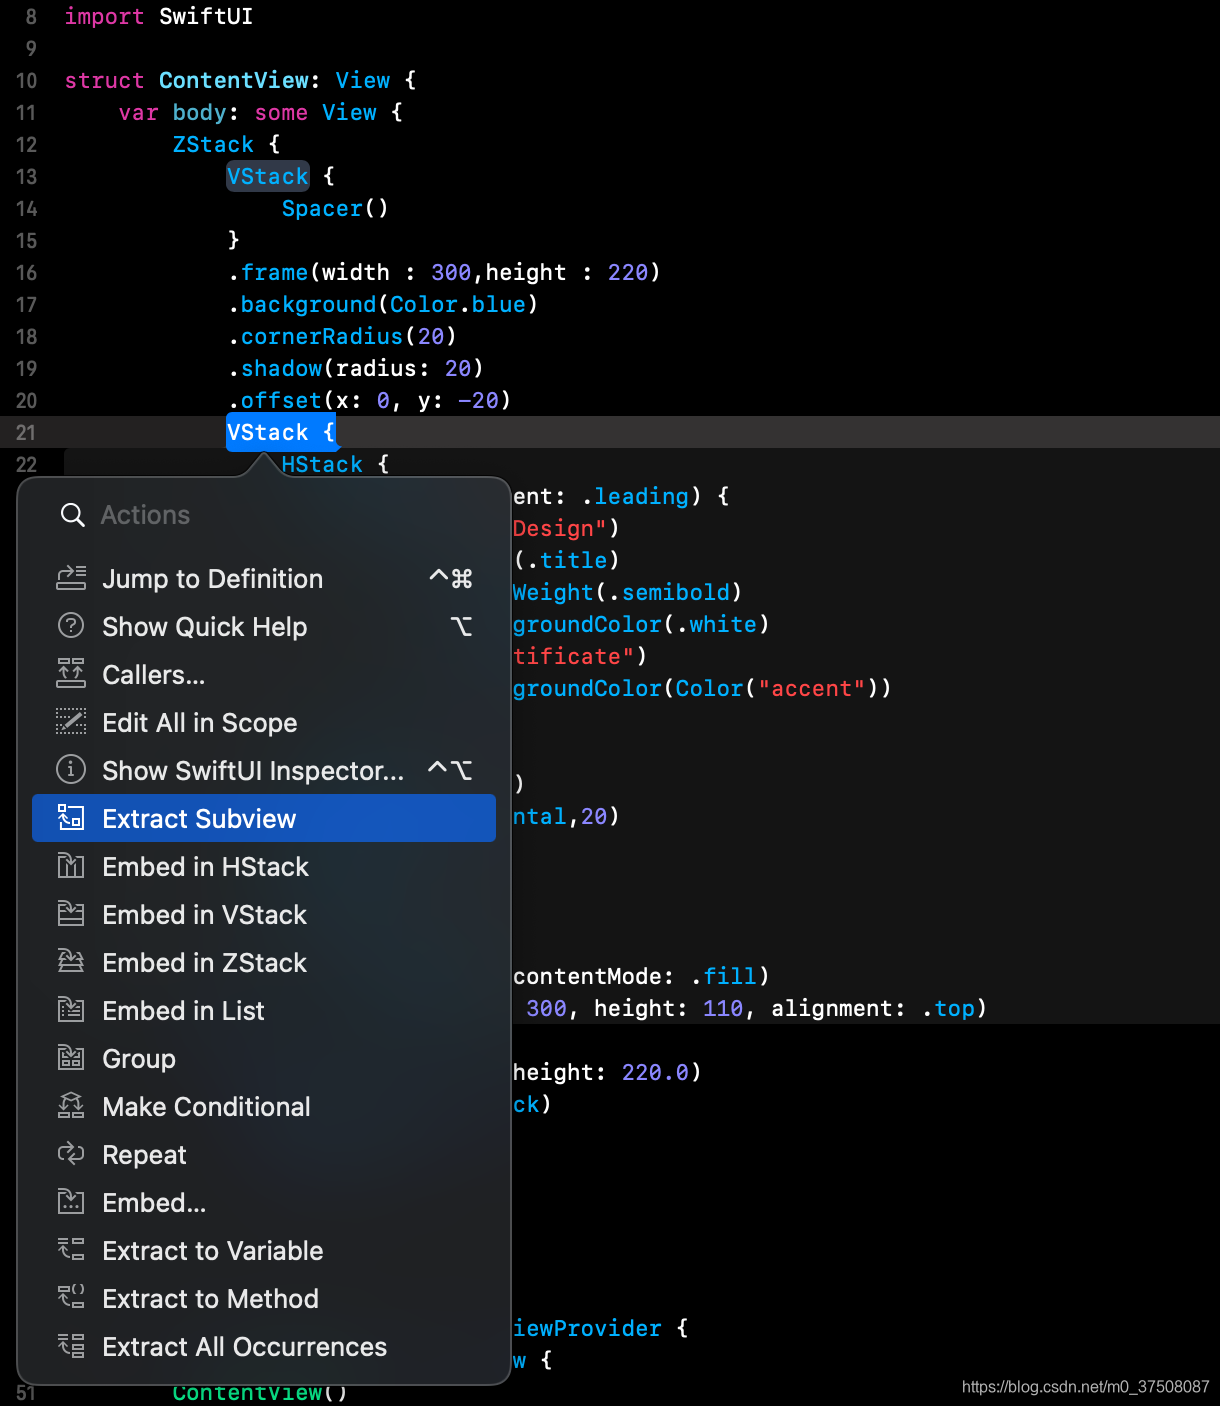Click the Edit All in Scope icon

71,722
